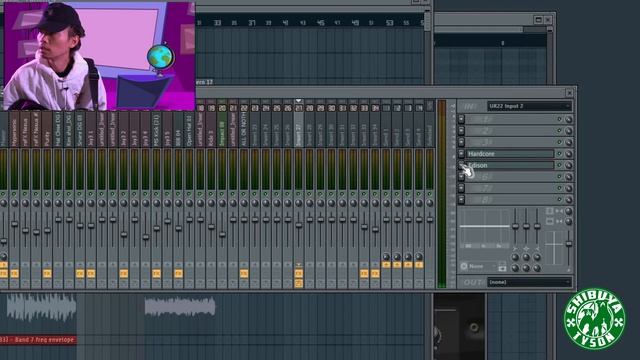
Task: Toggle the FX button on mixer track 22
Action: (x=244, y=273)
